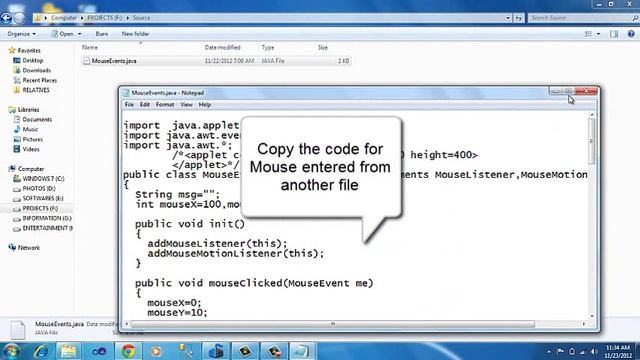Click the Action Center flag tray icon
This screenshot has height=360, width=640.
pos(560,351)
